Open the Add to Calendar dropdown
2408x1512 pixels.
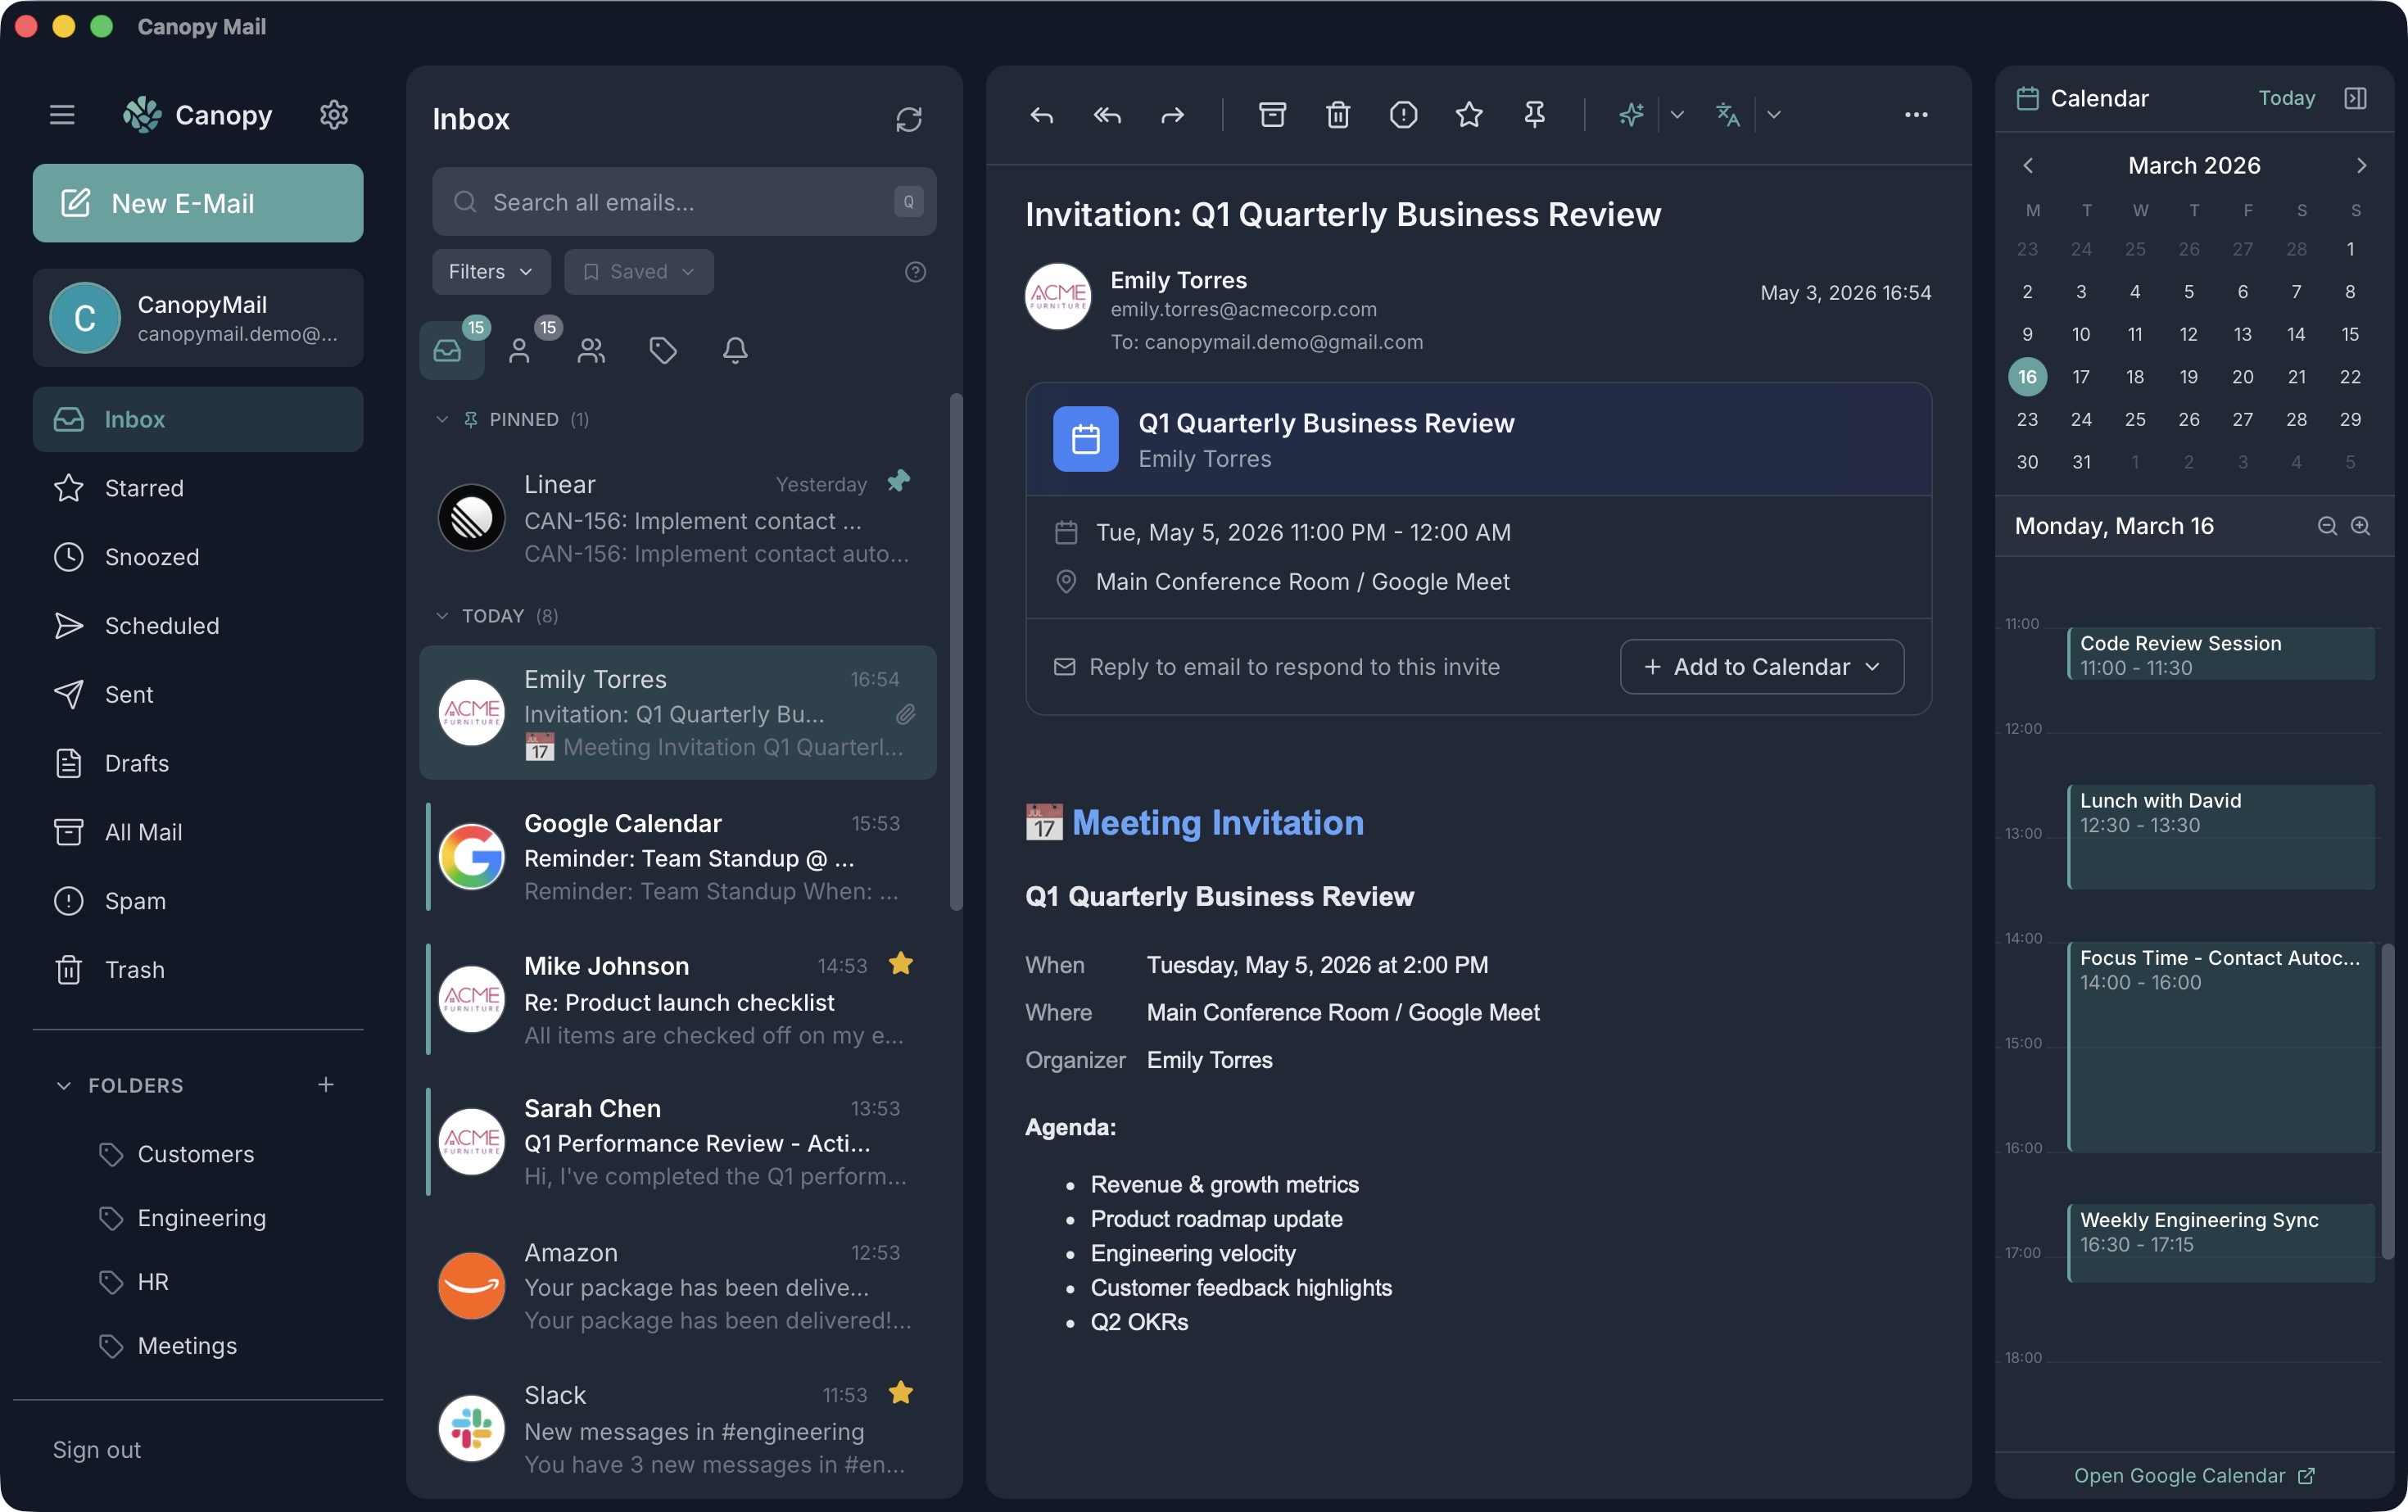click(1762, 667)
